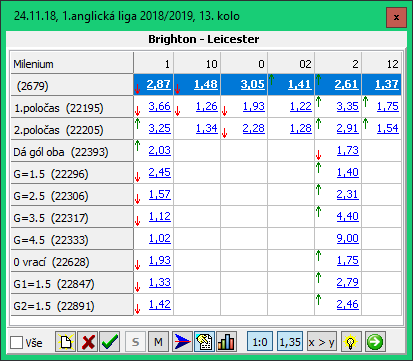Viewport: 413px width, 361px height.
Task: Click second half odds 1,54
Action: coord(388,128)
